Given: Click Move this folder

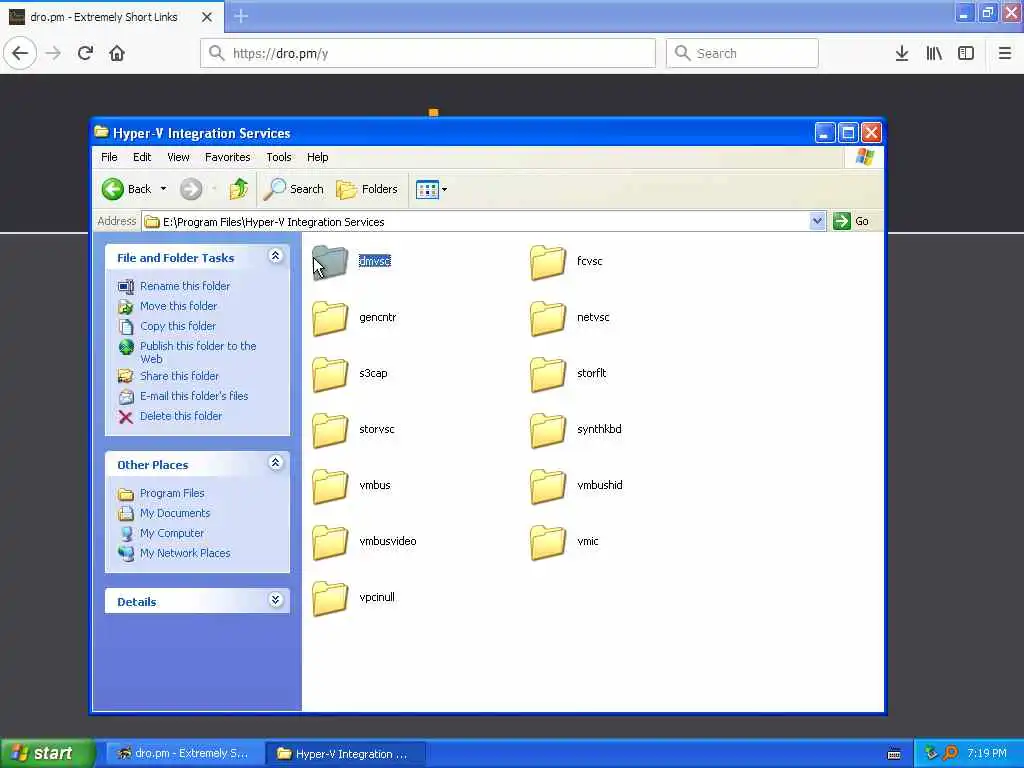Looking at the screenshot, I should point(178,306).
